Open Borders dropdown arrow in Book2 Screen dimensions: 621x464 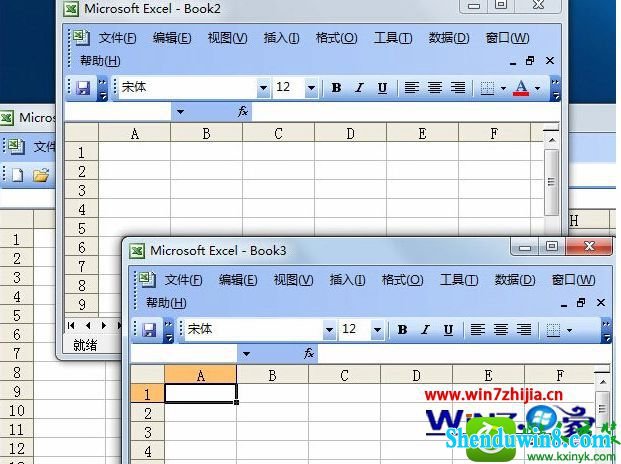coord(503,88)
